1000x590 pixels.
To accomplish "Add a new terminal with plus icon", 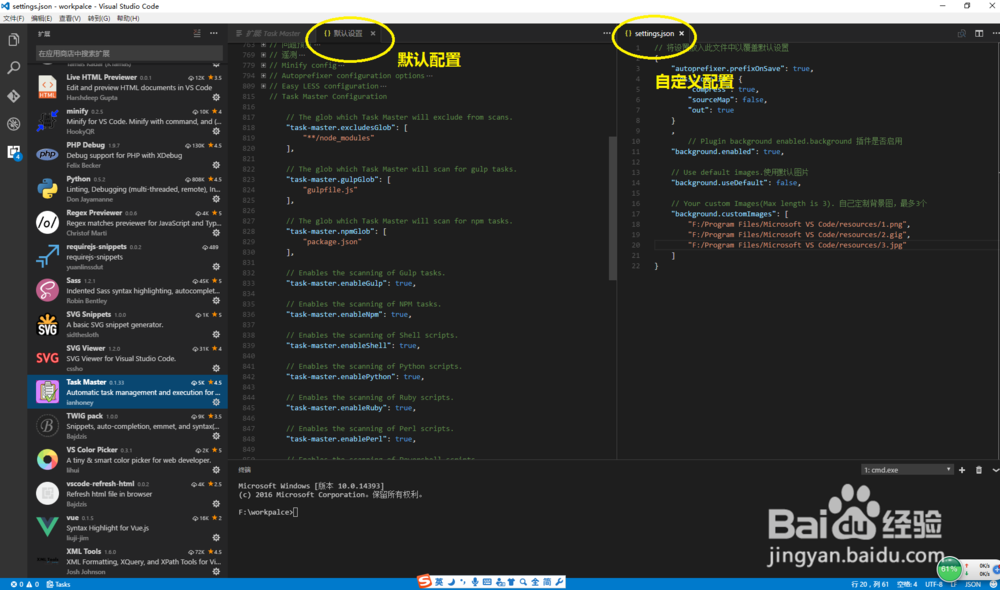I will 962,470.
